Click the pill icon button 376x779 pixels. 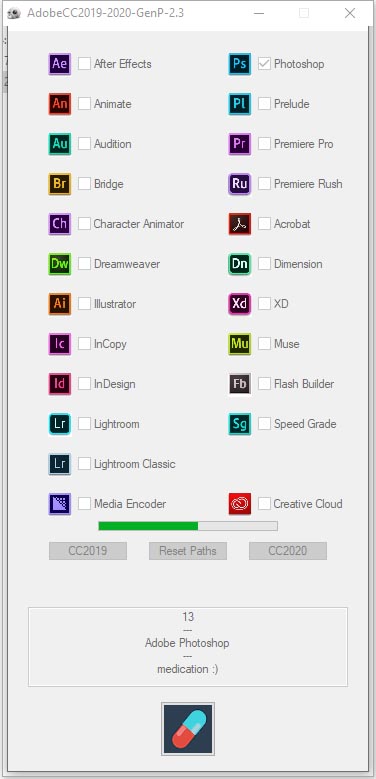(x=188, y=729)
